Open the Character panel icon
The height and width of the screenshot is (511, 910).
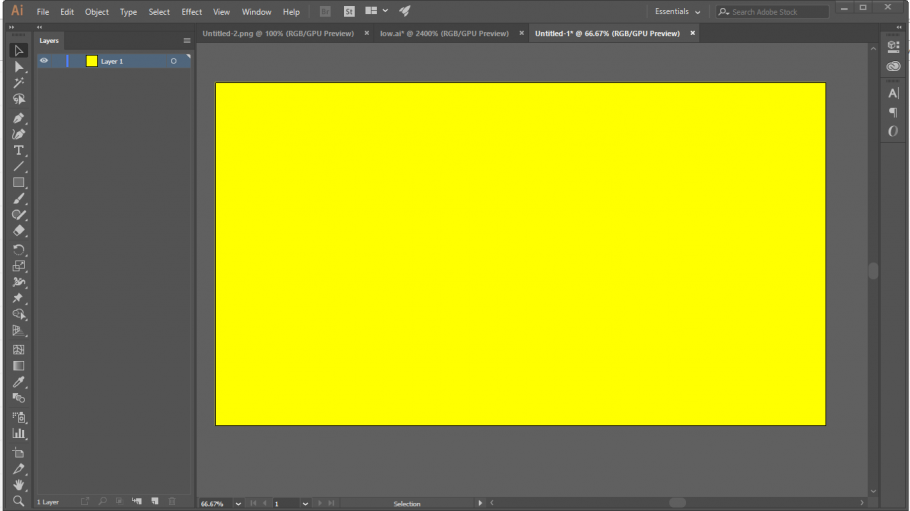pos(893,93)
